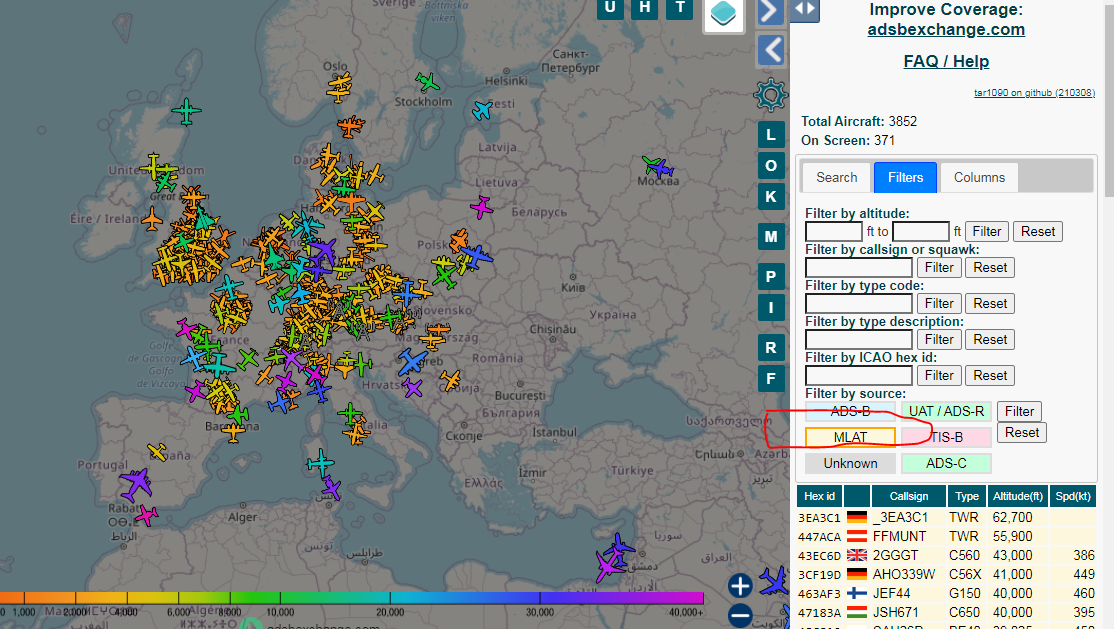Switch to the Search tab
Image resolution: width=1114 pixels, height=629 pixels.
pyautogui.click(x=836, y=177)
